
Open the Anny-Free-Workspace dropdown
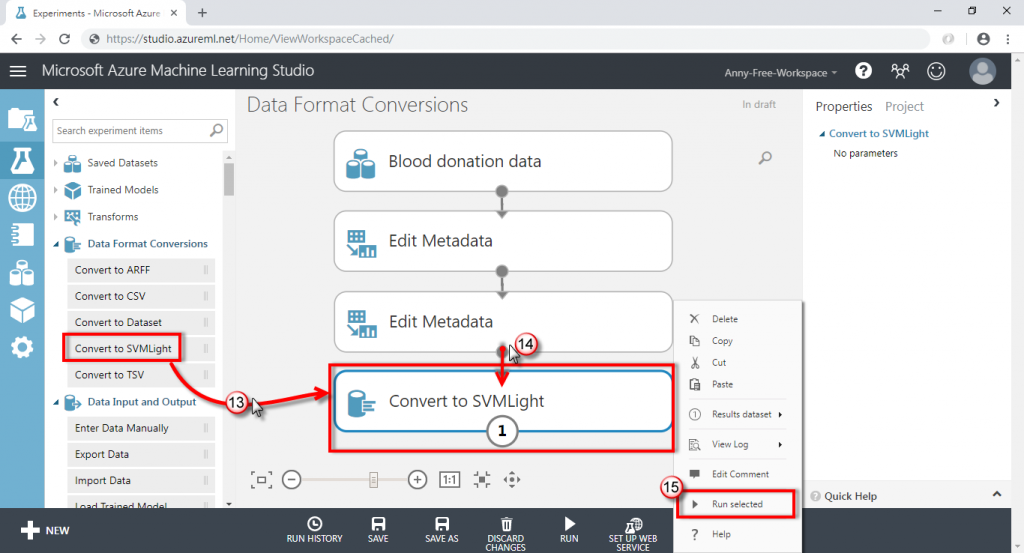[780, 72]
